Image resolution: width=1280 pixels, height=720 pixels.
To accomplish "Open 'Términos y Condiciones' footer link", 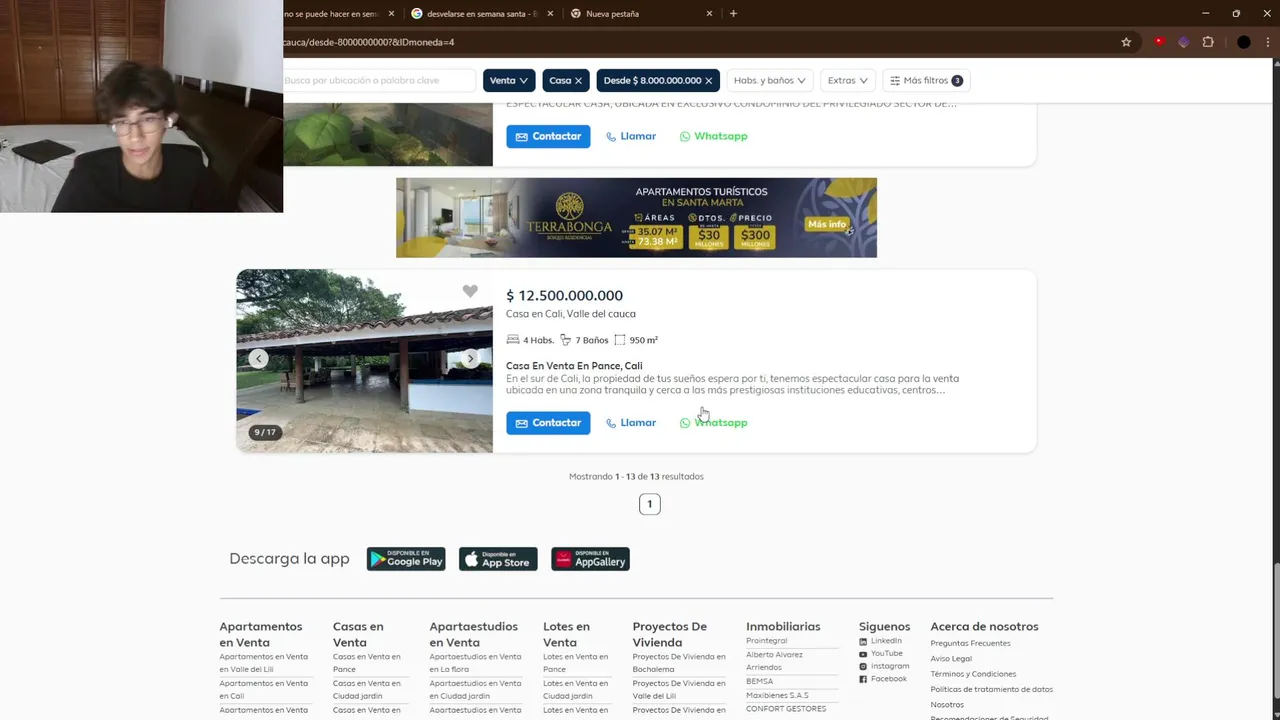I will coord(973,674).
